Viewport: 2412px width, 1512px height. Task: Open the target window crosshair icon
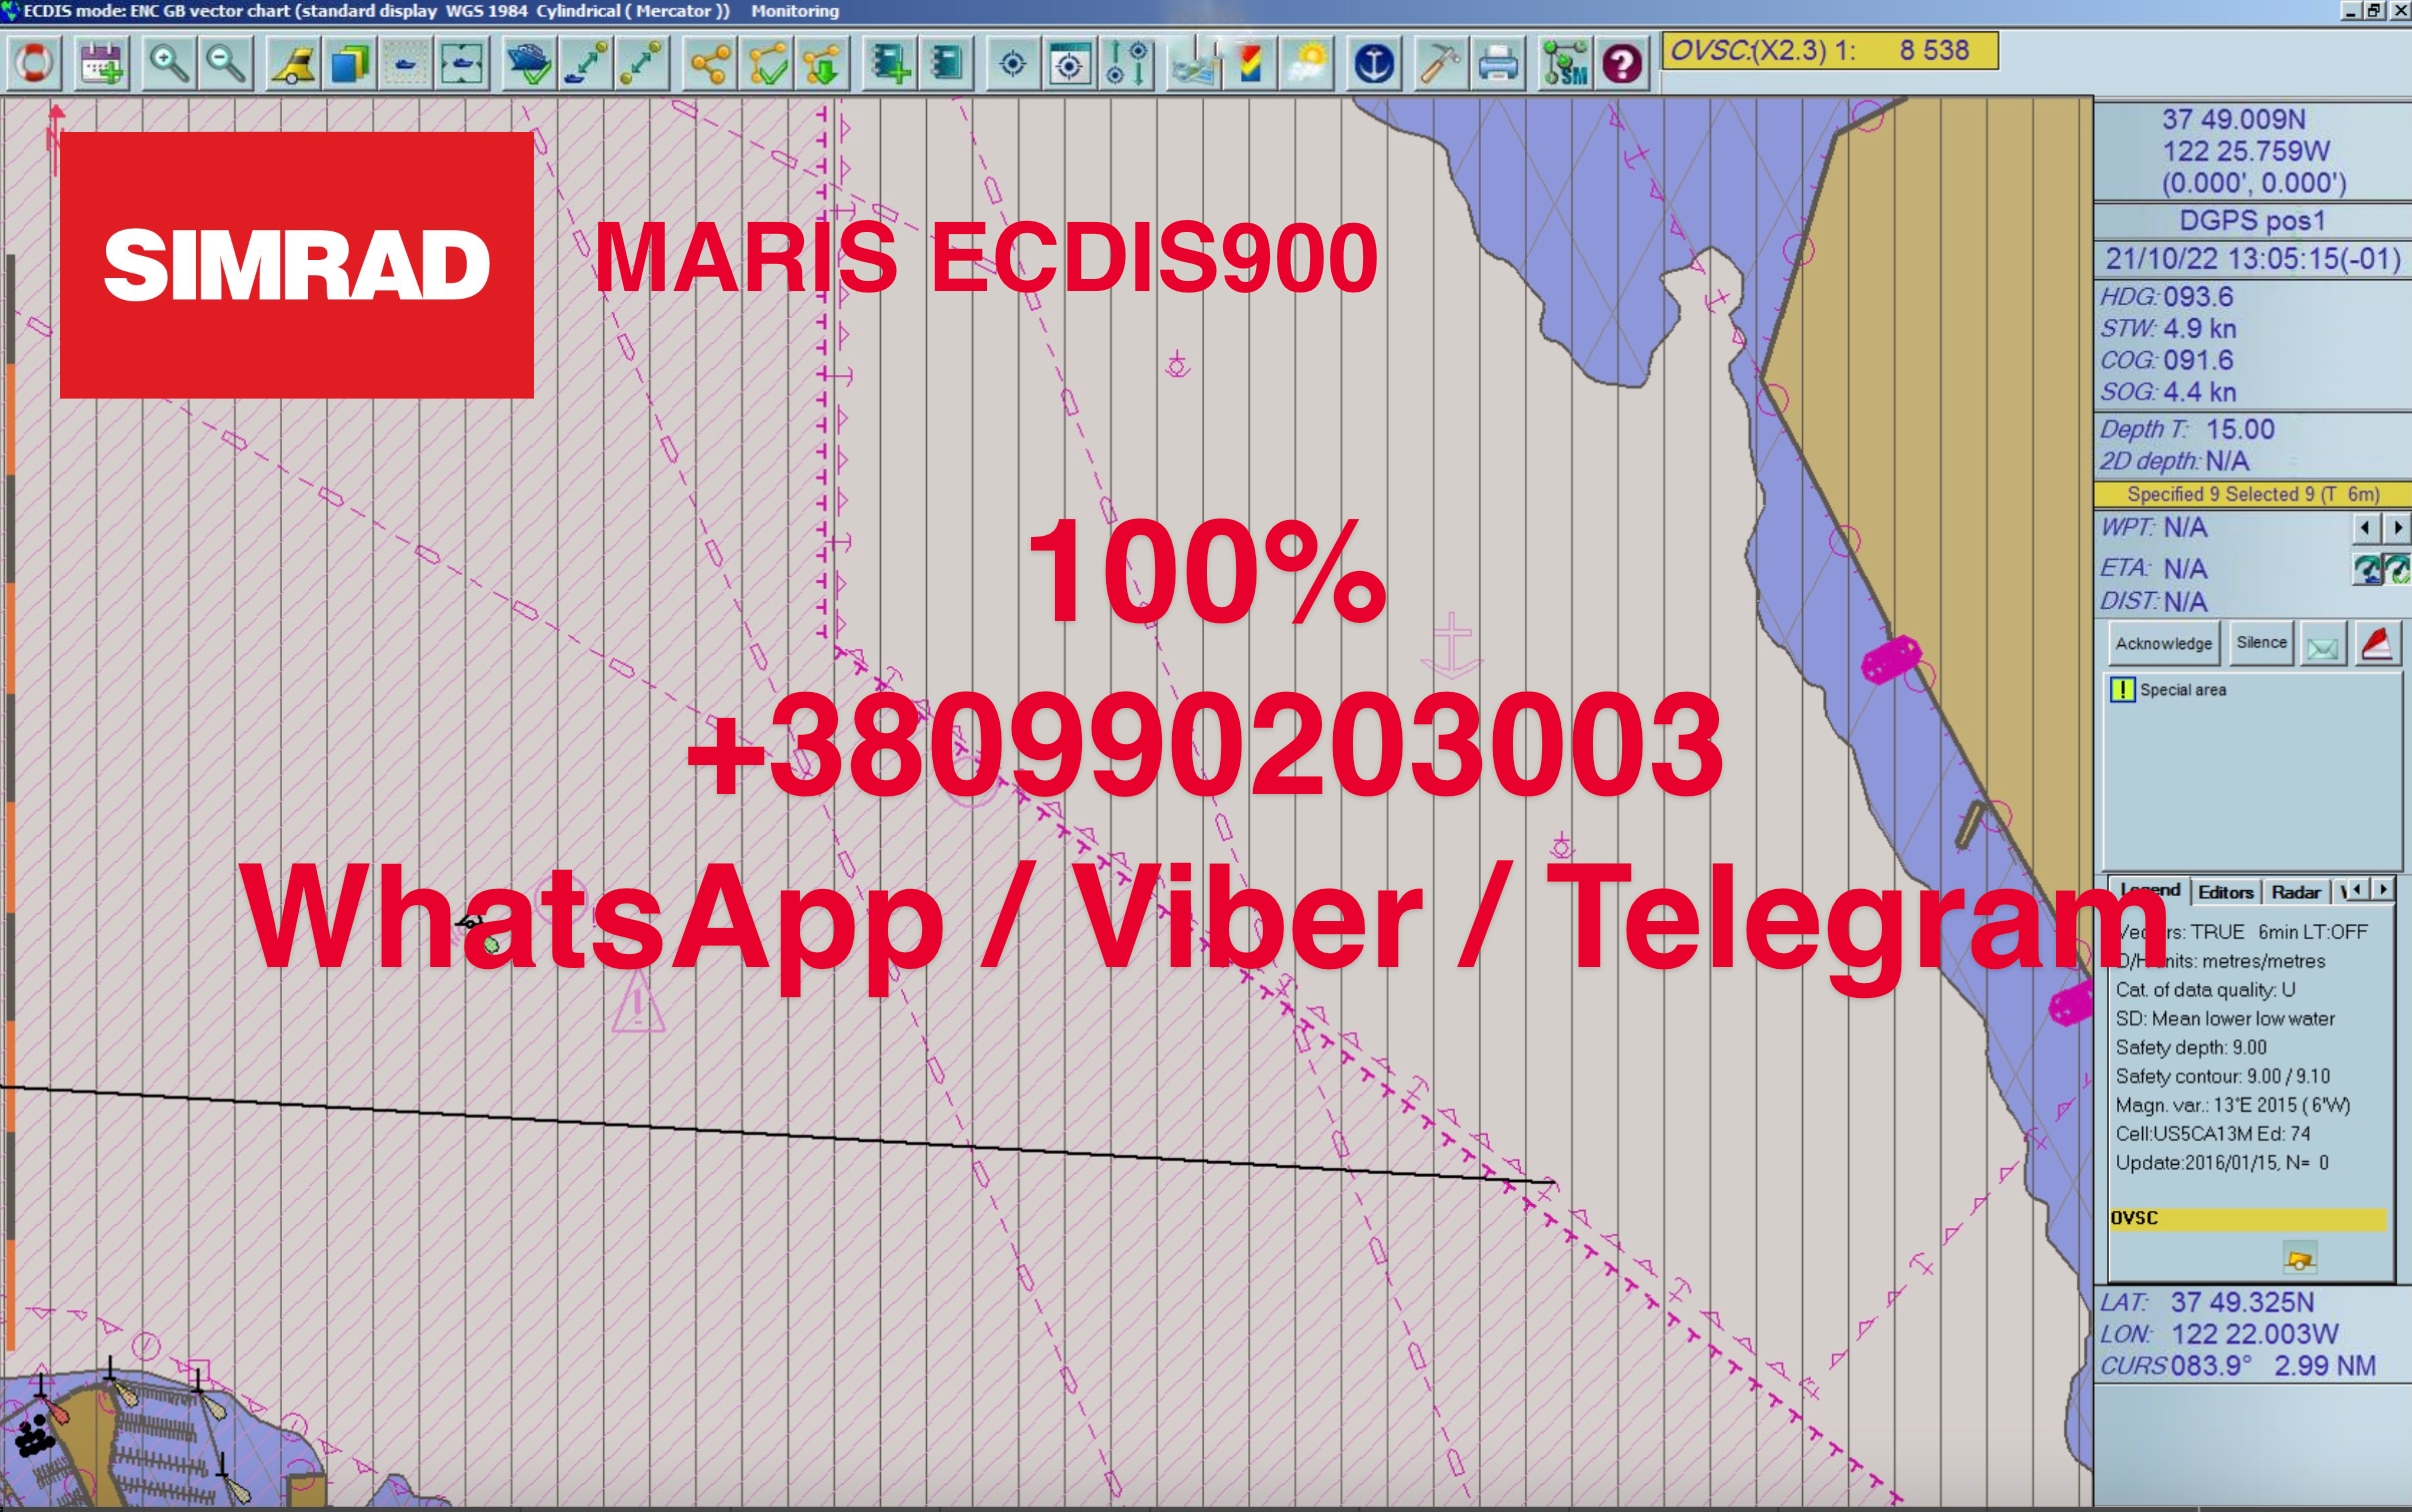point(1069,64)
